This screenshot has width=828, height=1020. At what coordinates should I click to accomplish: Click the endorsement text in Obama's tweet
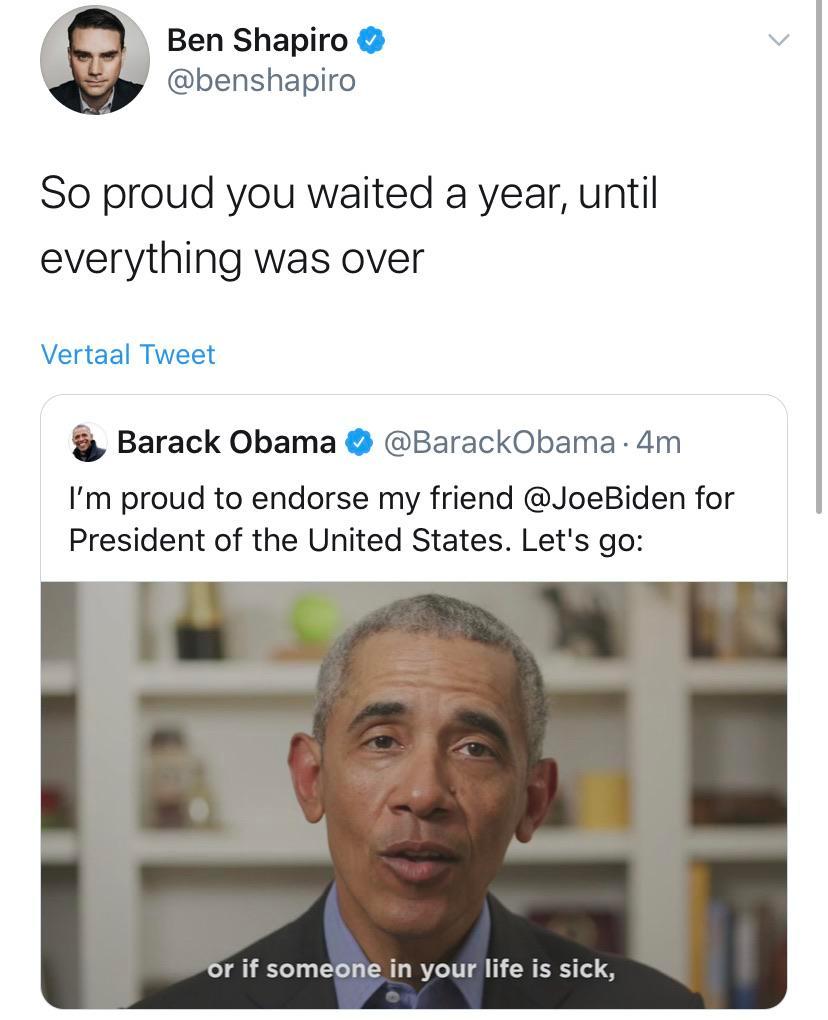(400, 519)
